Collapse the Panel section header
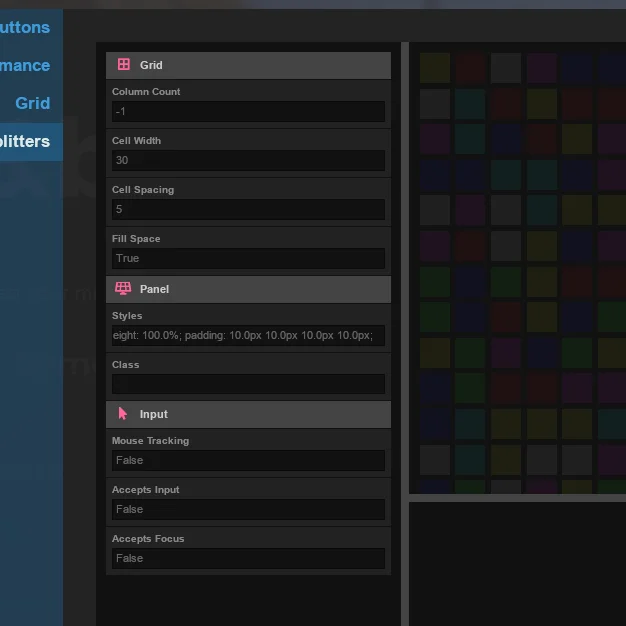Viewport: 626px width, 626px height. pyautogui.click(x=248, y=289)
